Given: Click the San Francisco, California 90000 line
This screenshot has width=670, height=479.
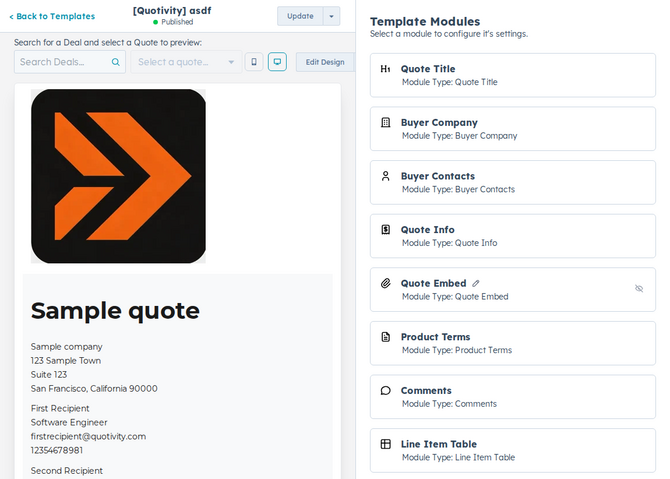Looking at the screenshot, I should (x=94, y=388).
